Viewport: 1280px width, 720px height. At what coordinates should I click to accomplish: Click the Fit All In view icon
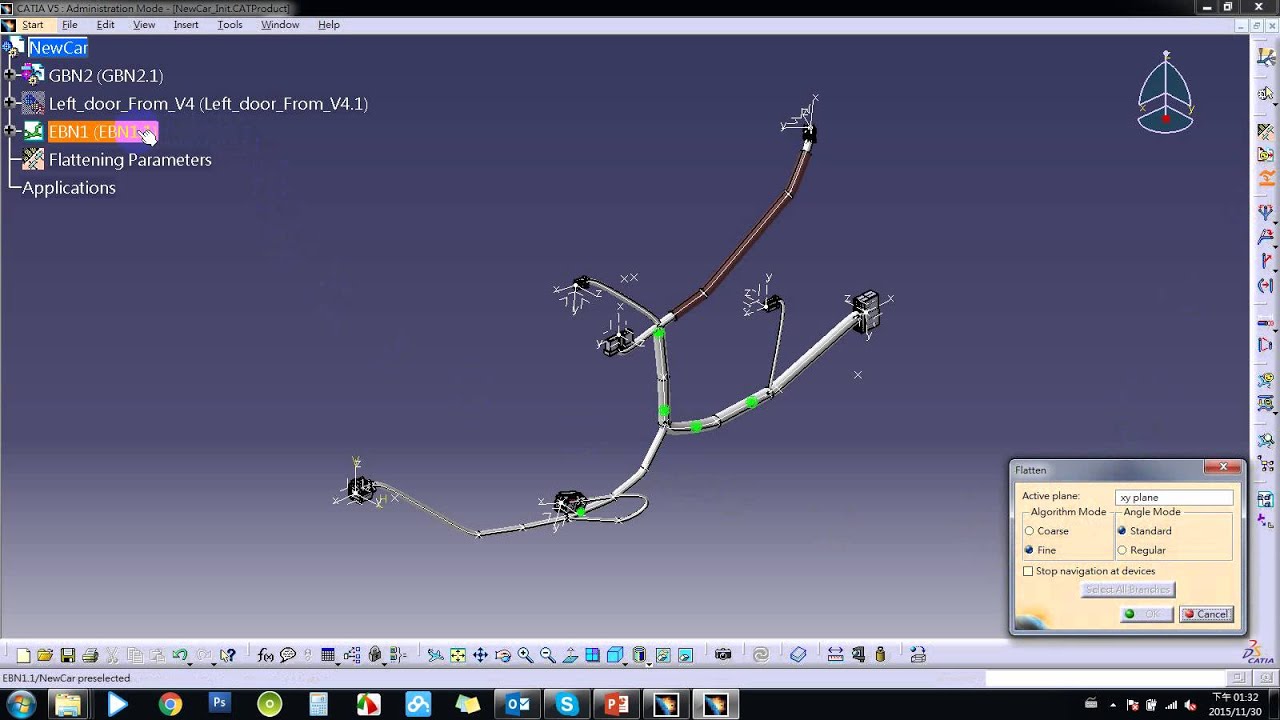[x=457, y=655]
